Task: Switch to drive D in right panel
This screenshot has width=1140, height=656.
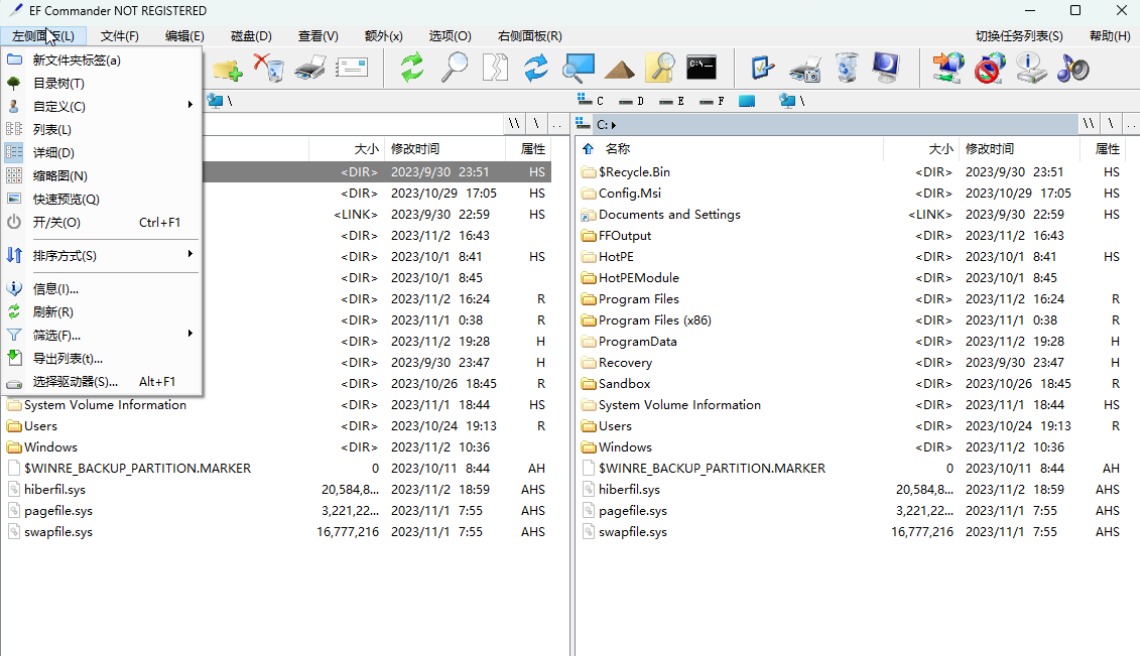Action: point(631,101)
